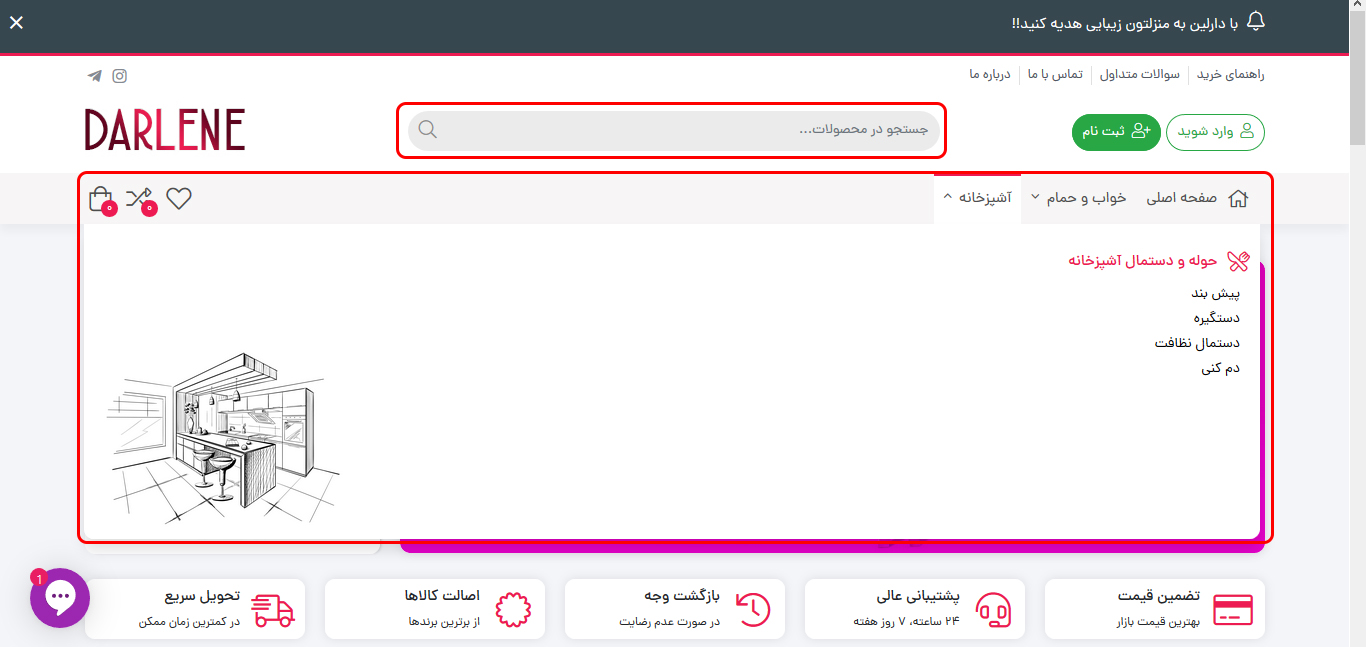Open Darlene's Telegram icon

click(x=94, y=75)
